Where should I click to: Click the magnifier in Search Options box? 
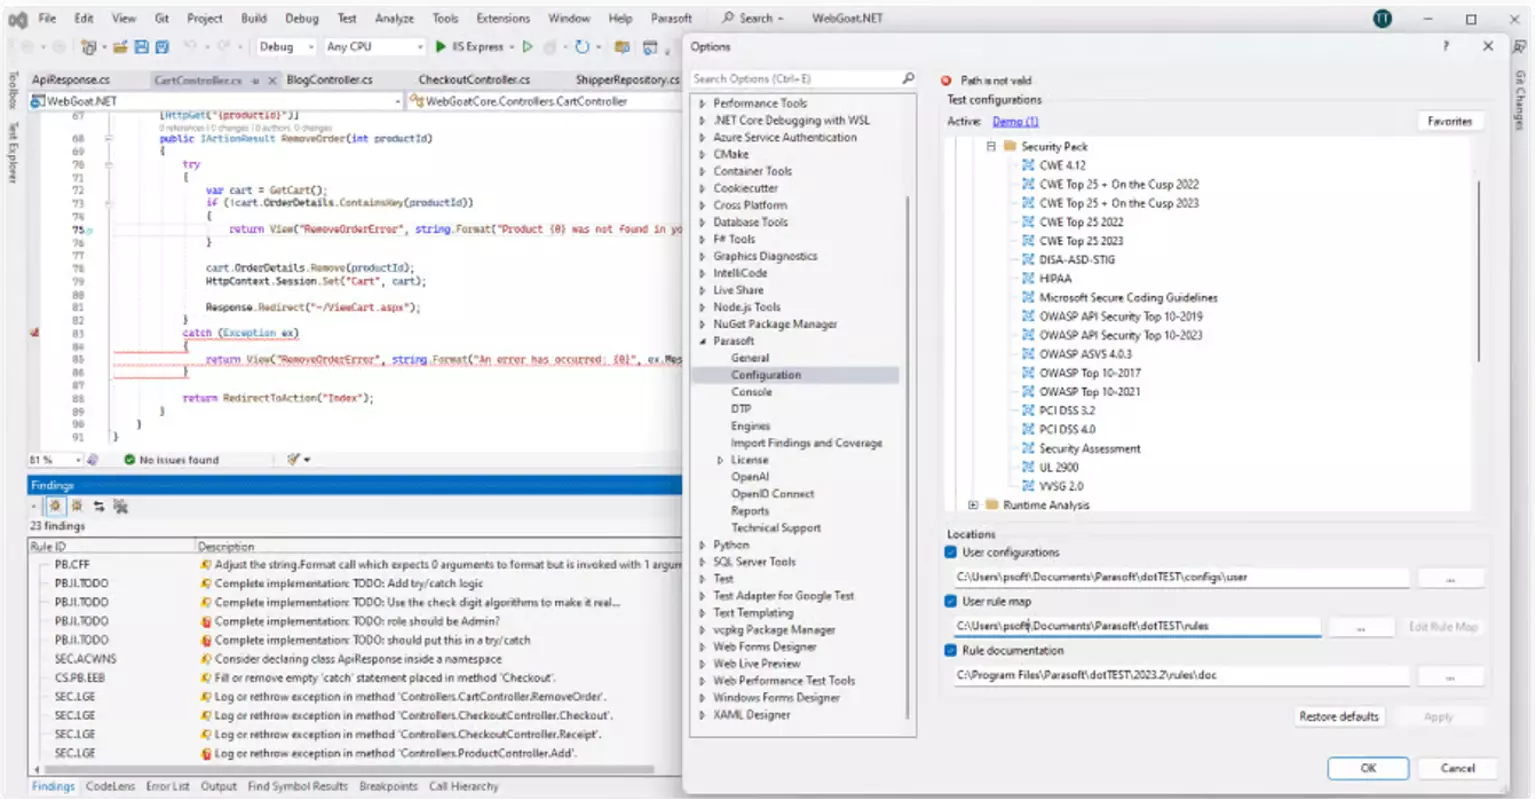(x=908, y=78)
